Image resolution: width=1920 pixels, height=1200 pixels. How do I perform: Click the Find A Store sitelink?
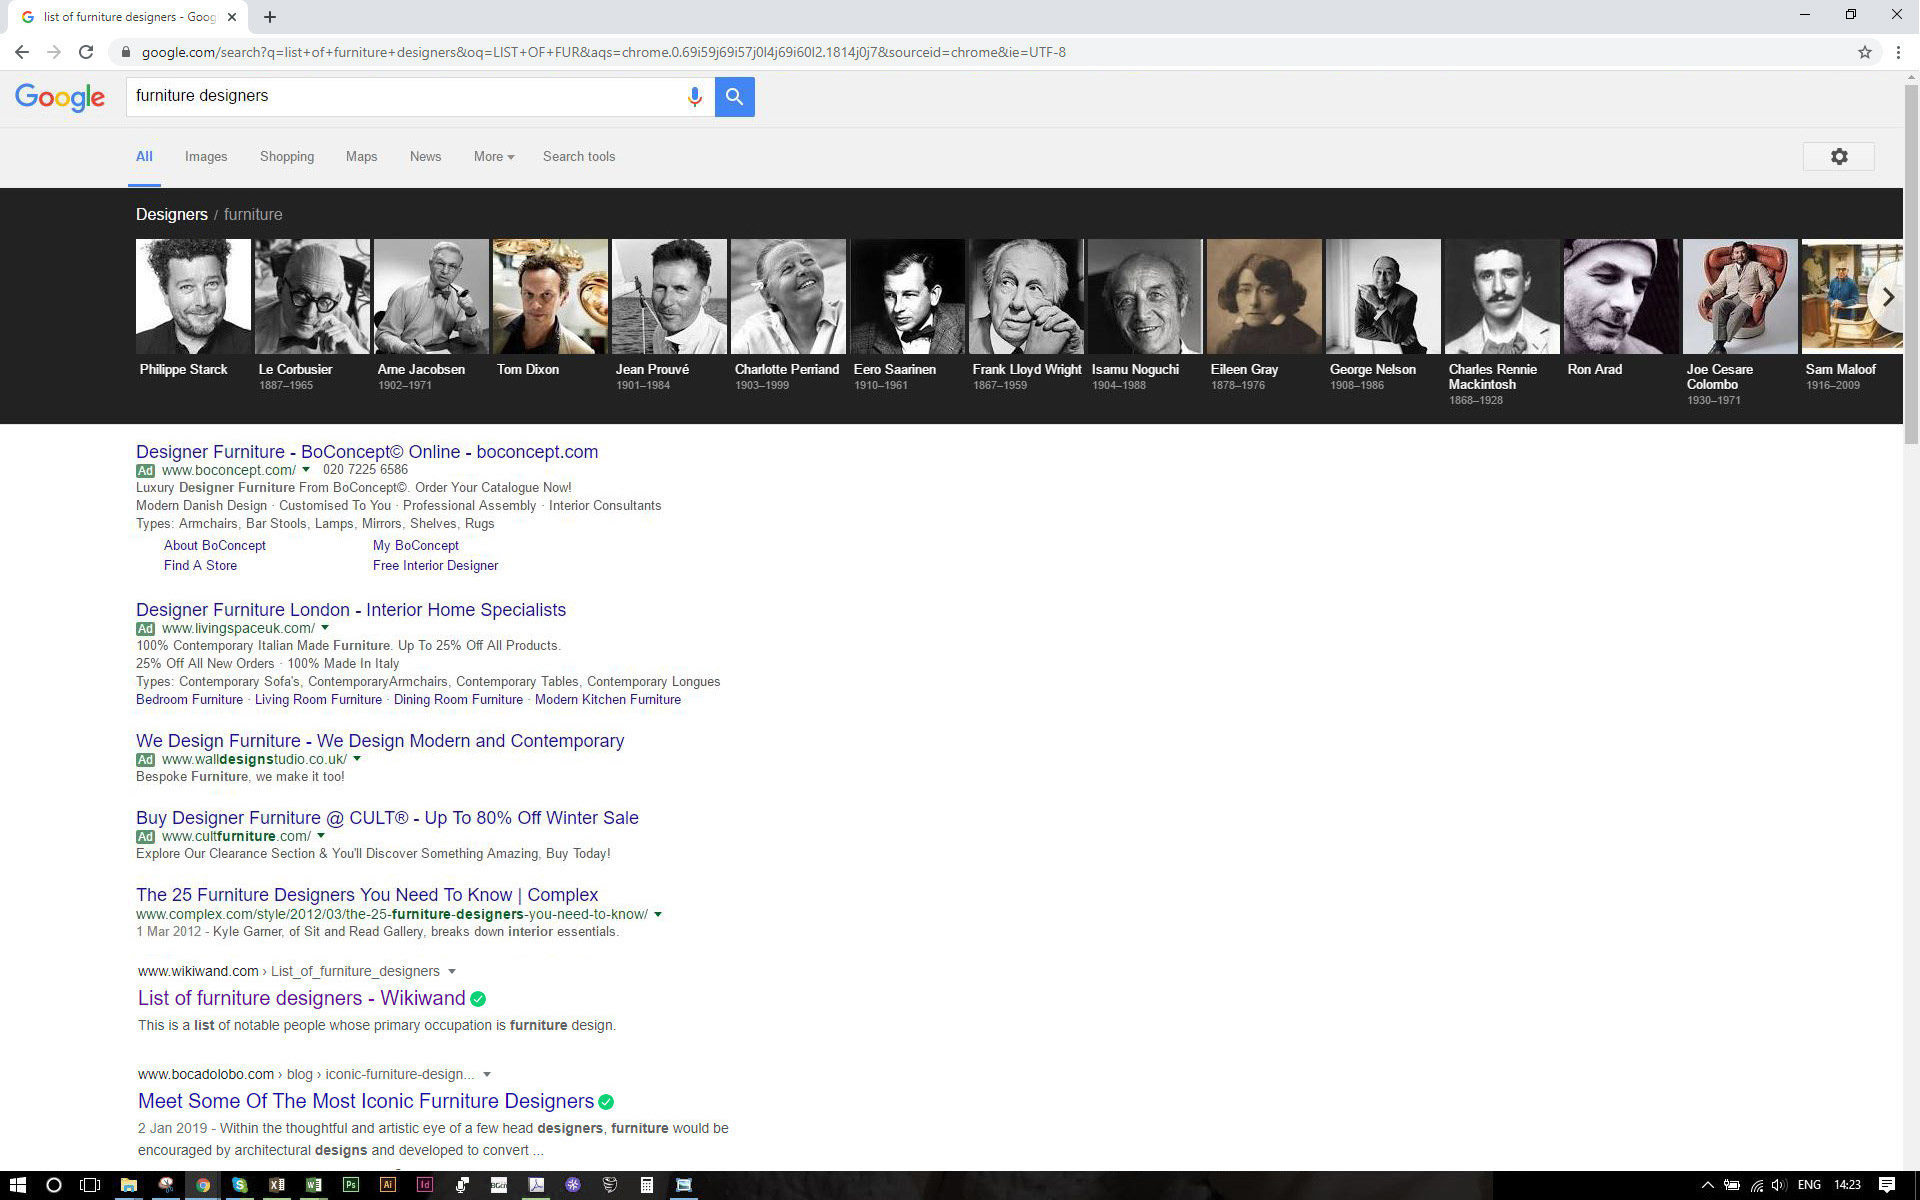point(200,566)
